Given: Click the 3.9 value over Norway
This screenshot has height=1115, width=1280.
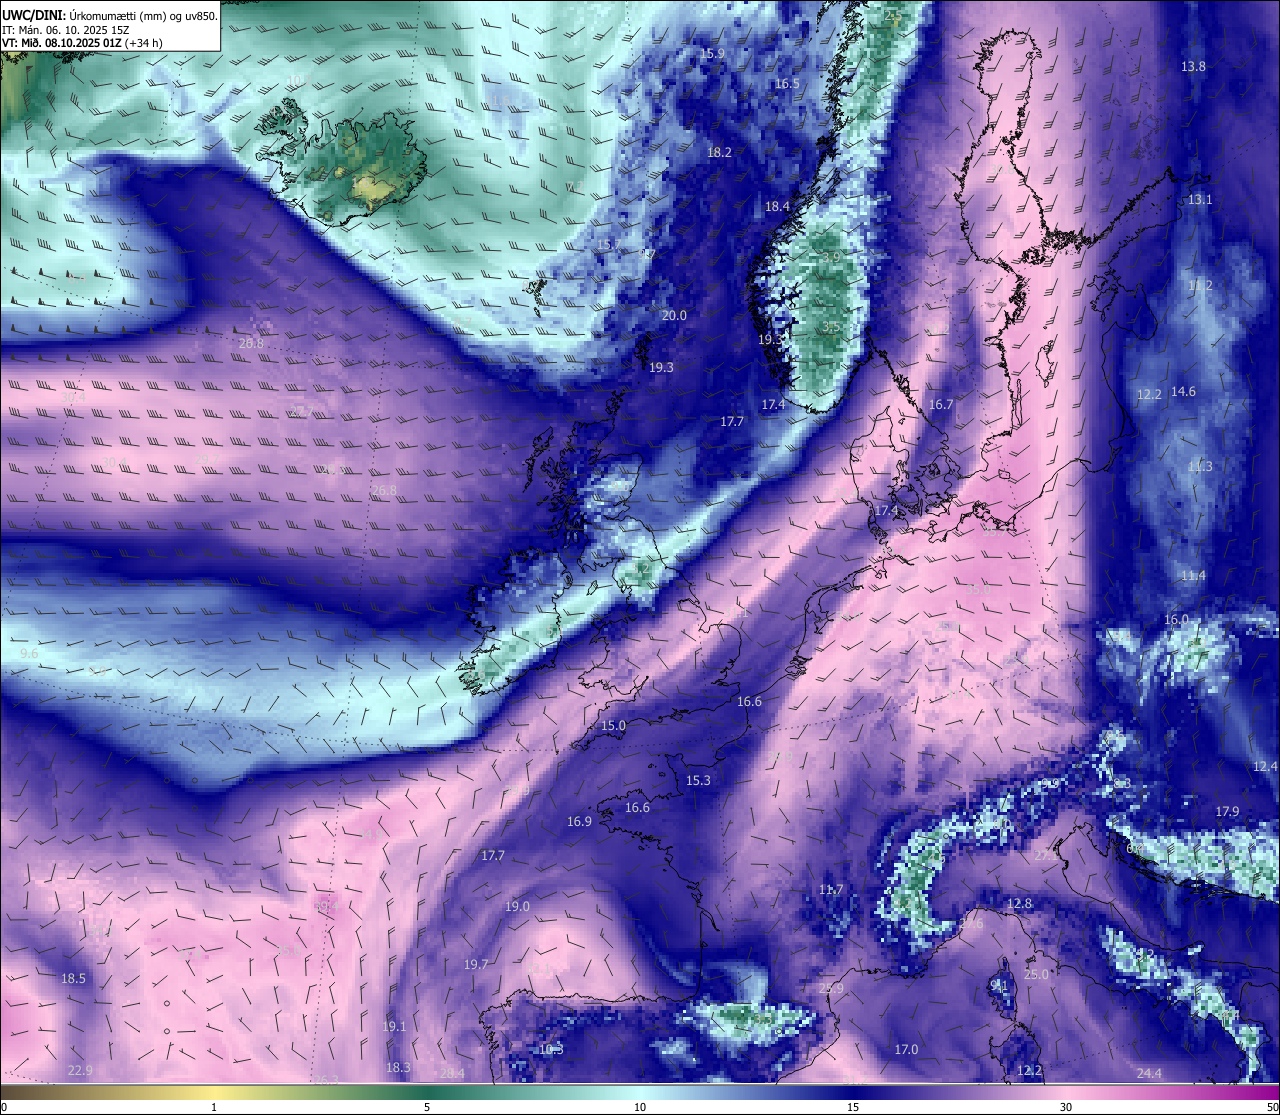Looking at the screenshot, I should (x=831, y=257).
